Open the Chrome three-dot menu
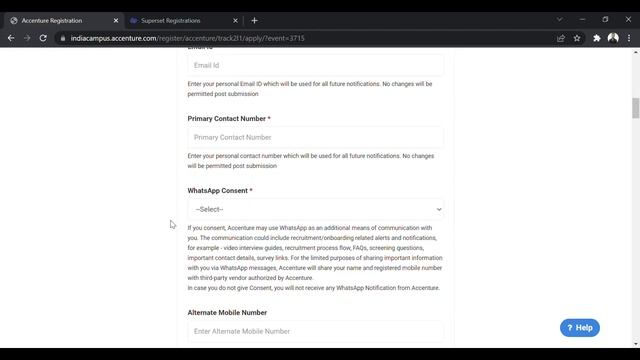Viewport: 640px width, 360px height. coord(629,38)
